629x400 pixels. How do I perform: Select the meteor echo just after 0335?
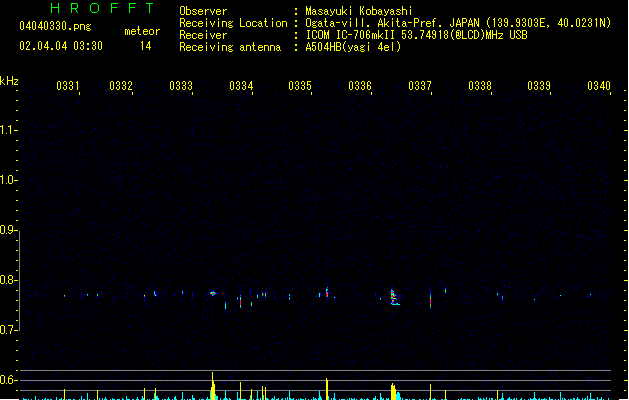(x=327, y=292)
